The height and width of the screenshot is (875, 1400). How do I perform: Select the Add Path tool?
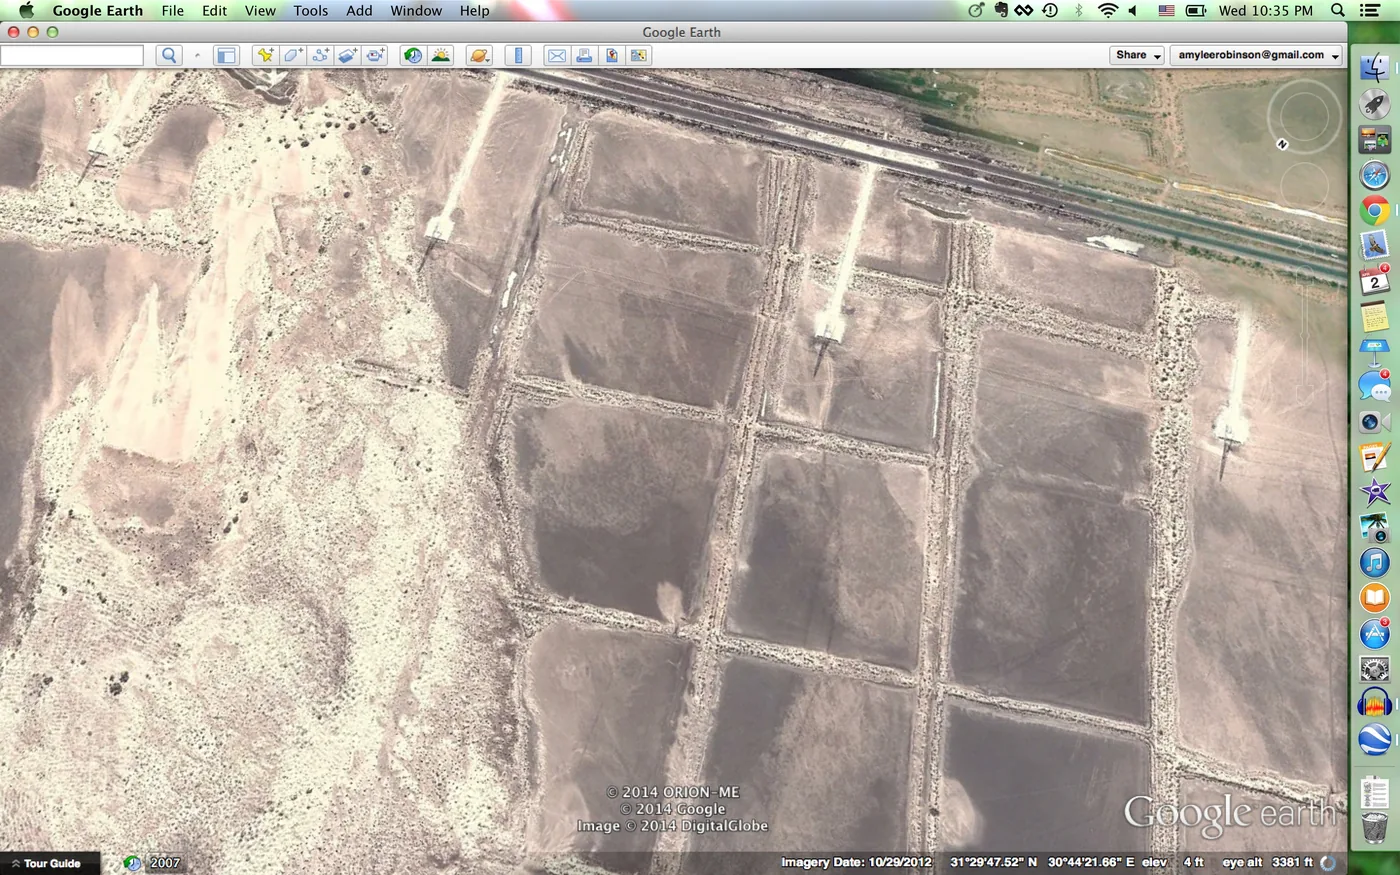click(x=321, y=56)
